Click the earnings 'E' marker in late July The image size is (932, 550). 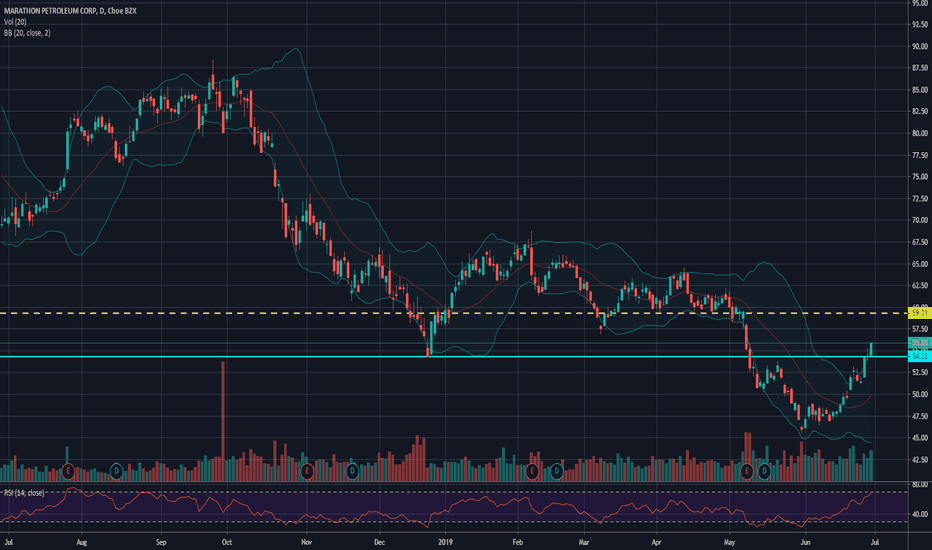point(68,472)
